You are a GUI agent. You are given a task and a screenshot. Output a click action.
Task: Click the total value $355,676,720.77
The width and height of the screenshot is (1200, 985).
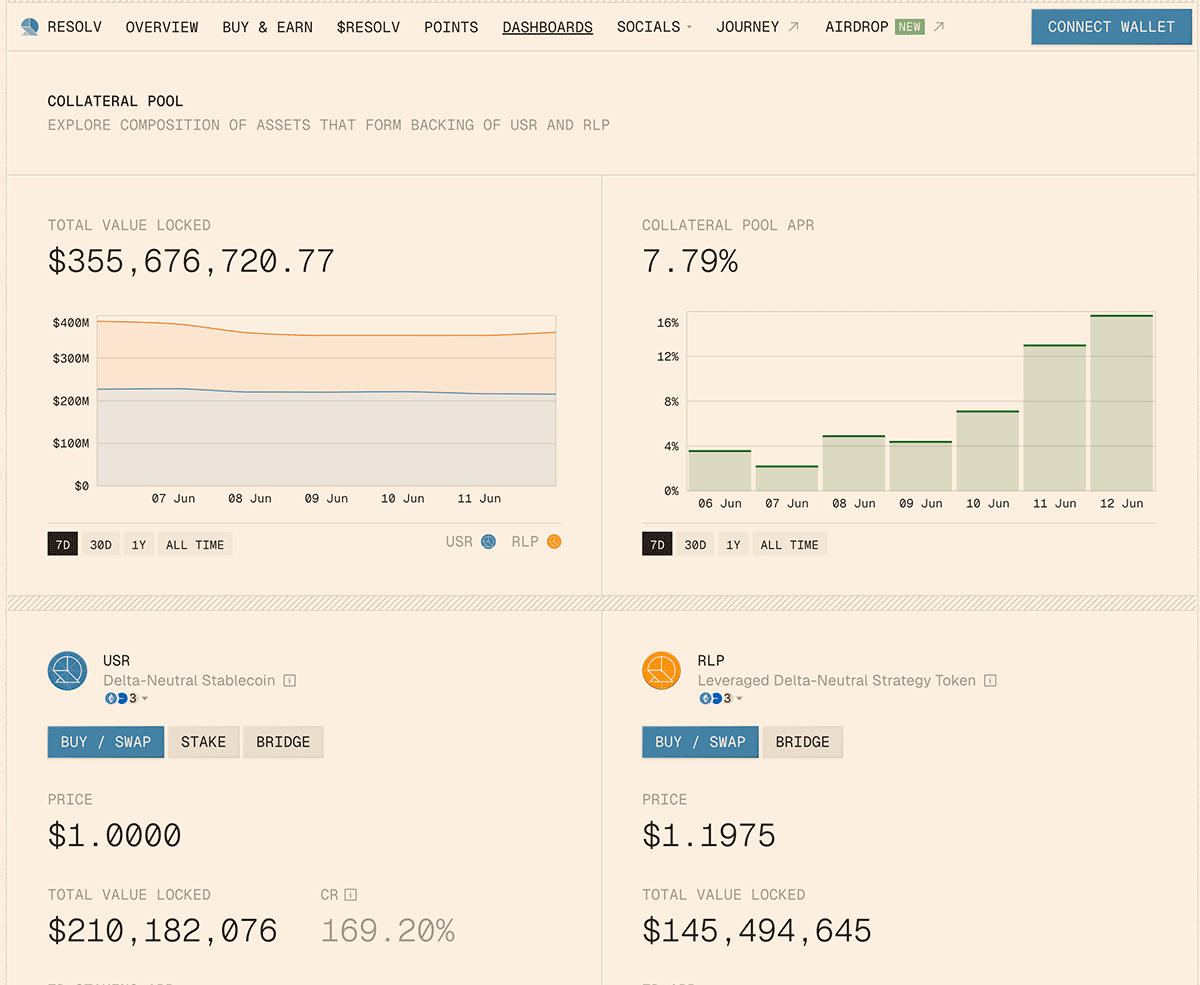(191, 262)
